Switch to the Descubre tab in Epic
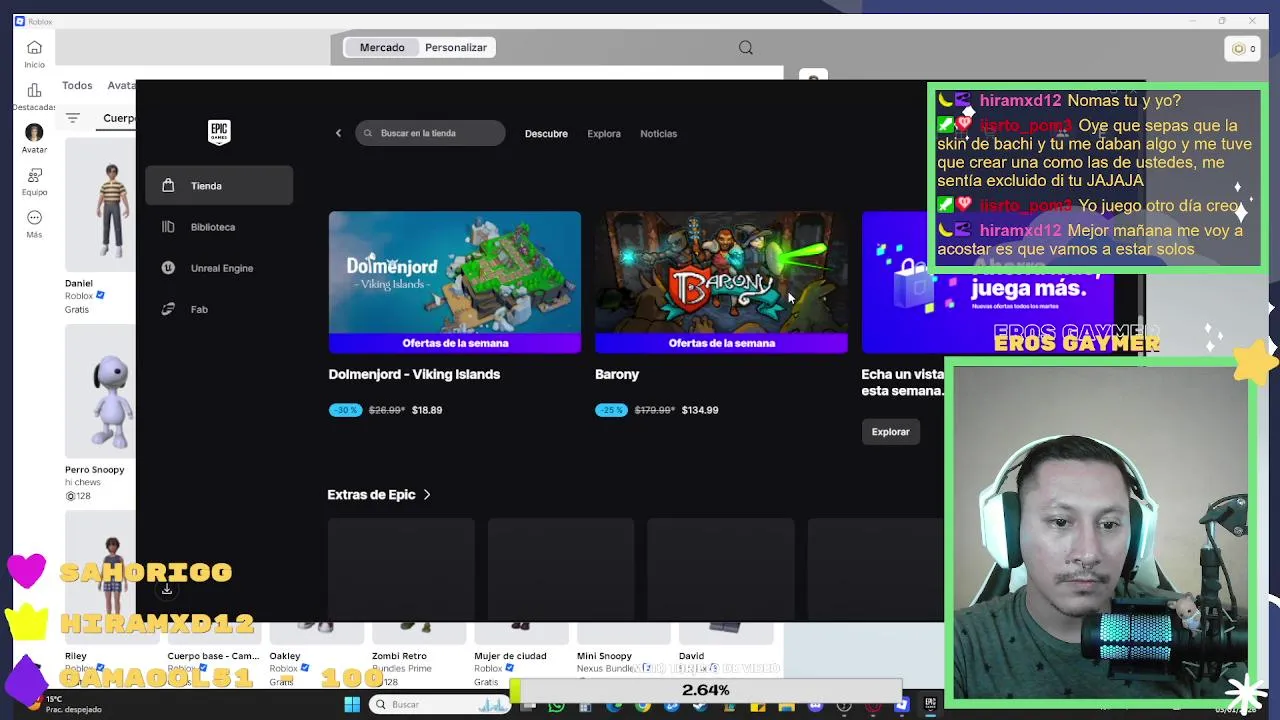 (x=546, y=133)
